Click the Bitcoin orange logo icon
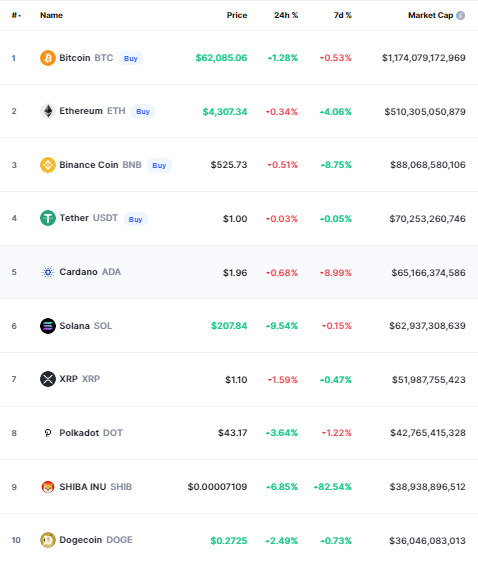 point(48,58)
